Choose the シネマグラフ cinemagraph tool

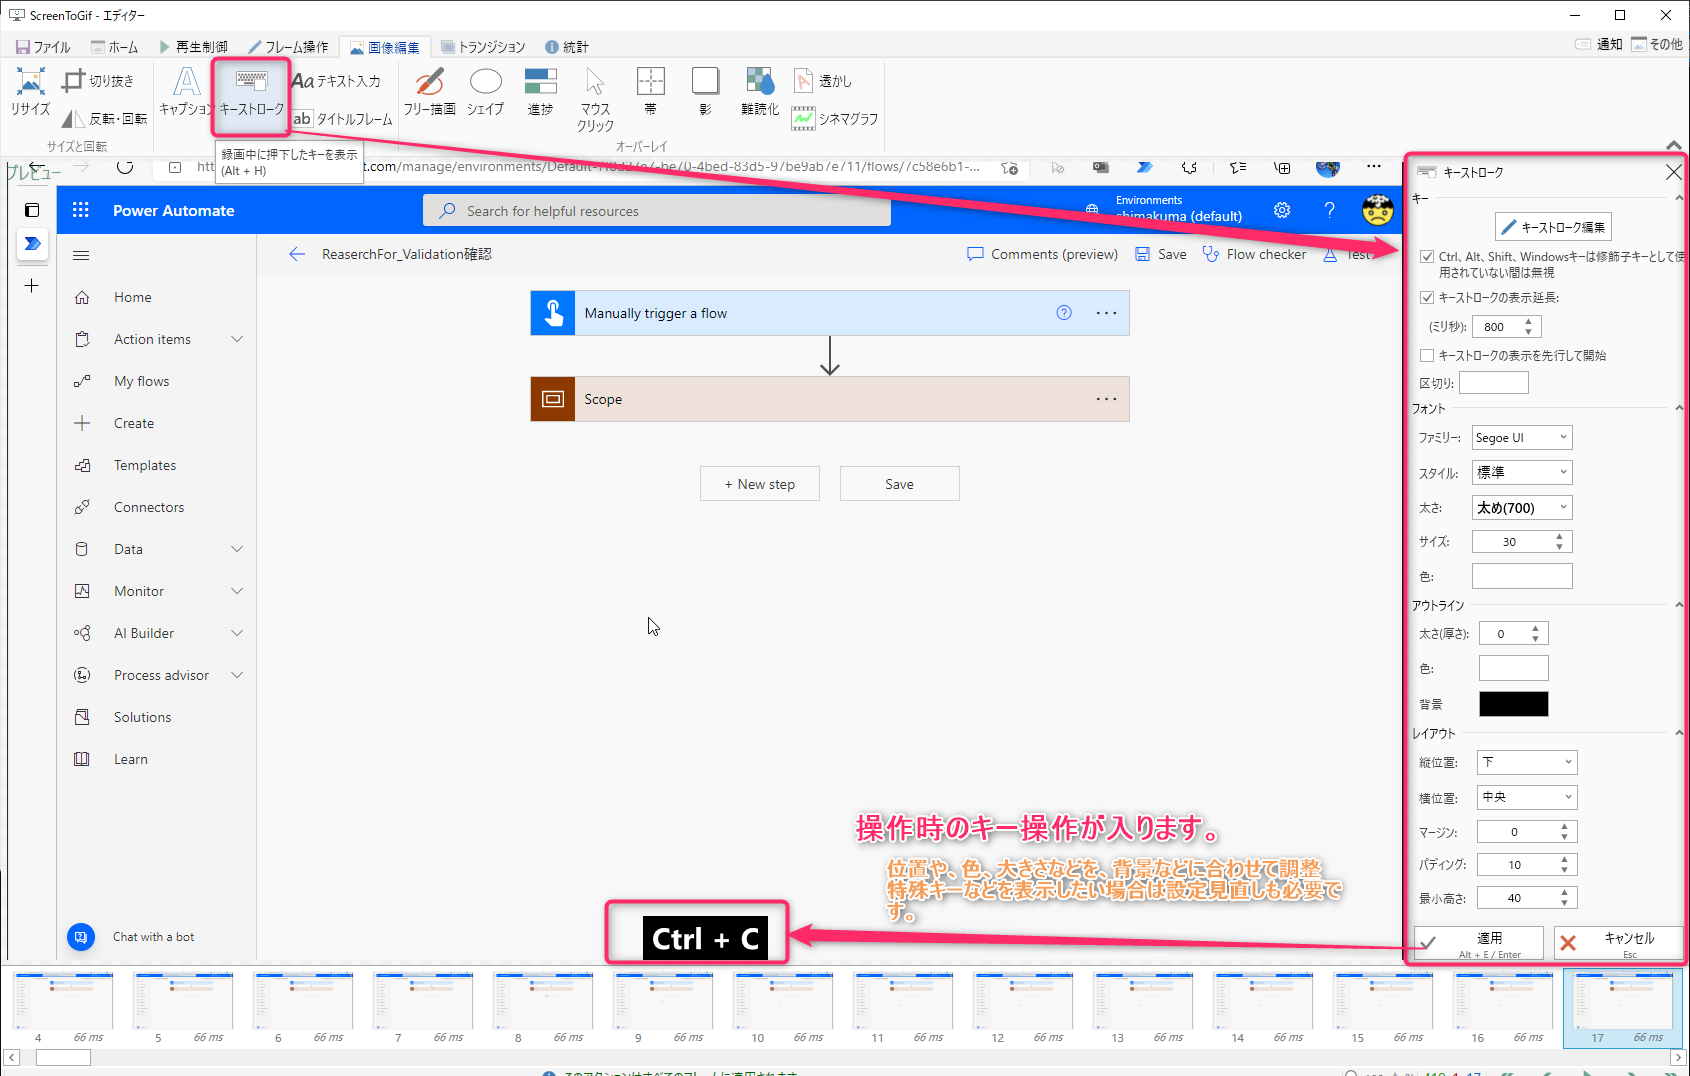(x=835, y=118)
